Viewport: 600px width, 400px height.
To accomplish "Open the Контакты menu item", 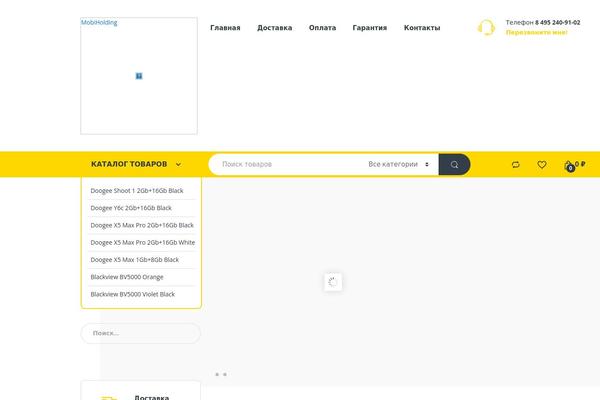I will 422,28.
